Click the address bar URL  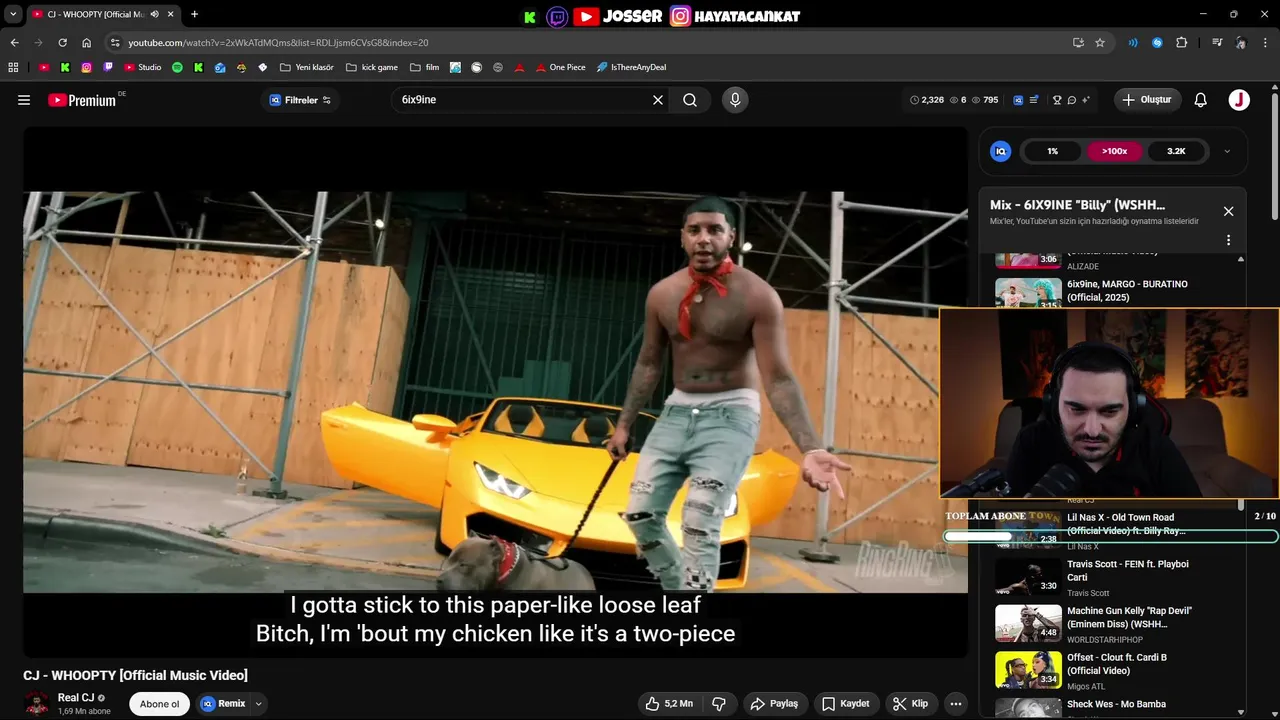278,43
